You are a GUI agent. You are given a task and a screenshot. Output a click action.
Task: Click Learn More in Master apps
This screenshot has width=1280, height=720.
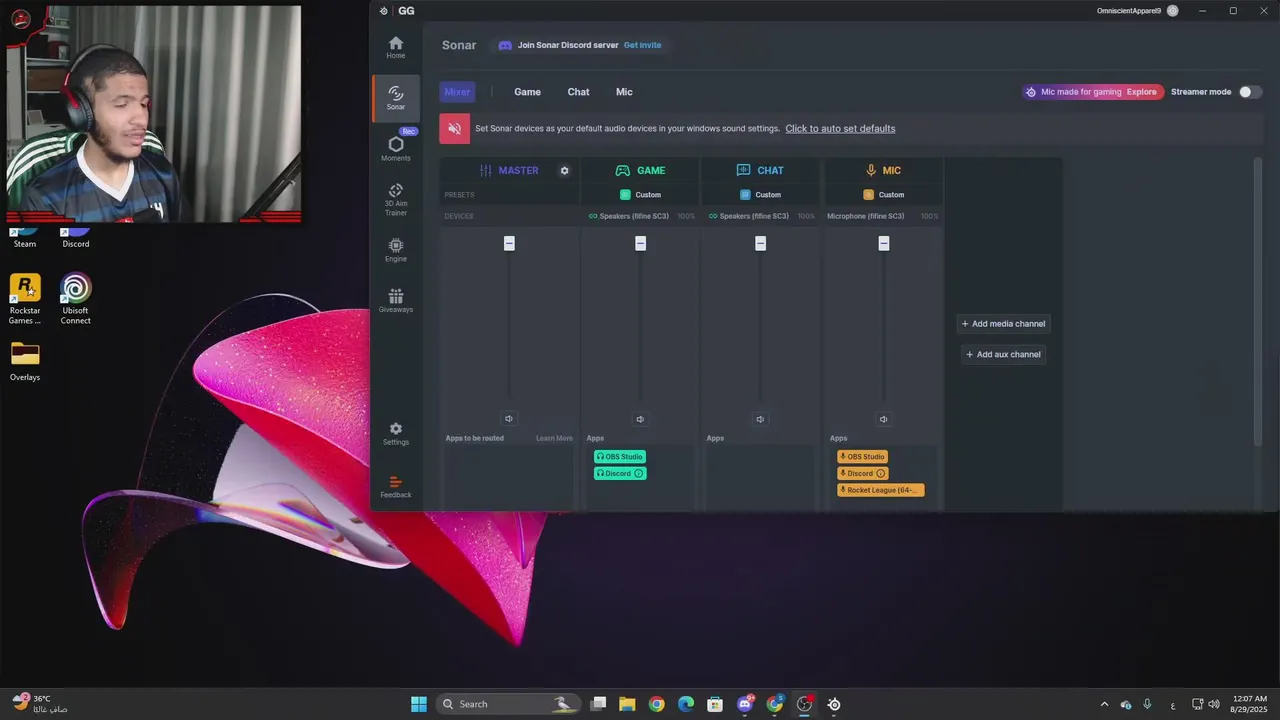tap(554, 438)
